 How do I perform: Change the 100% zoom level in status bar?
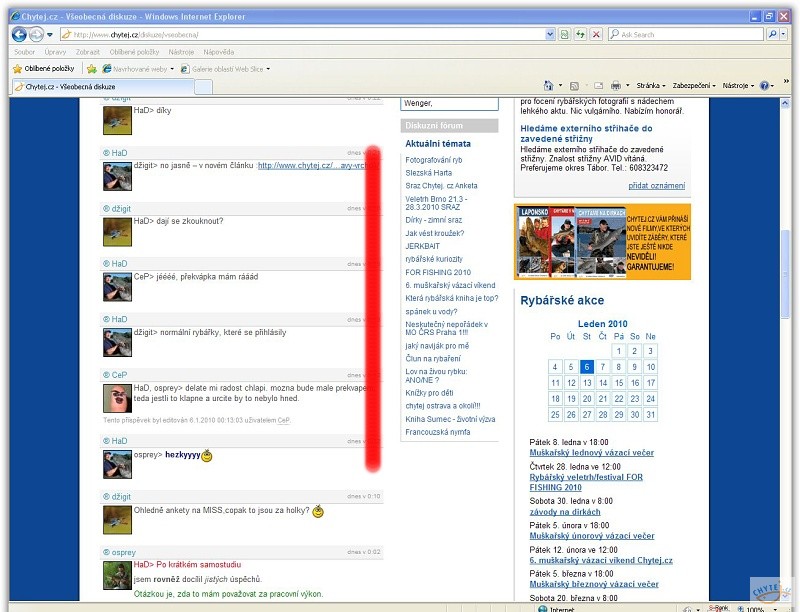(x=757, y=608)
